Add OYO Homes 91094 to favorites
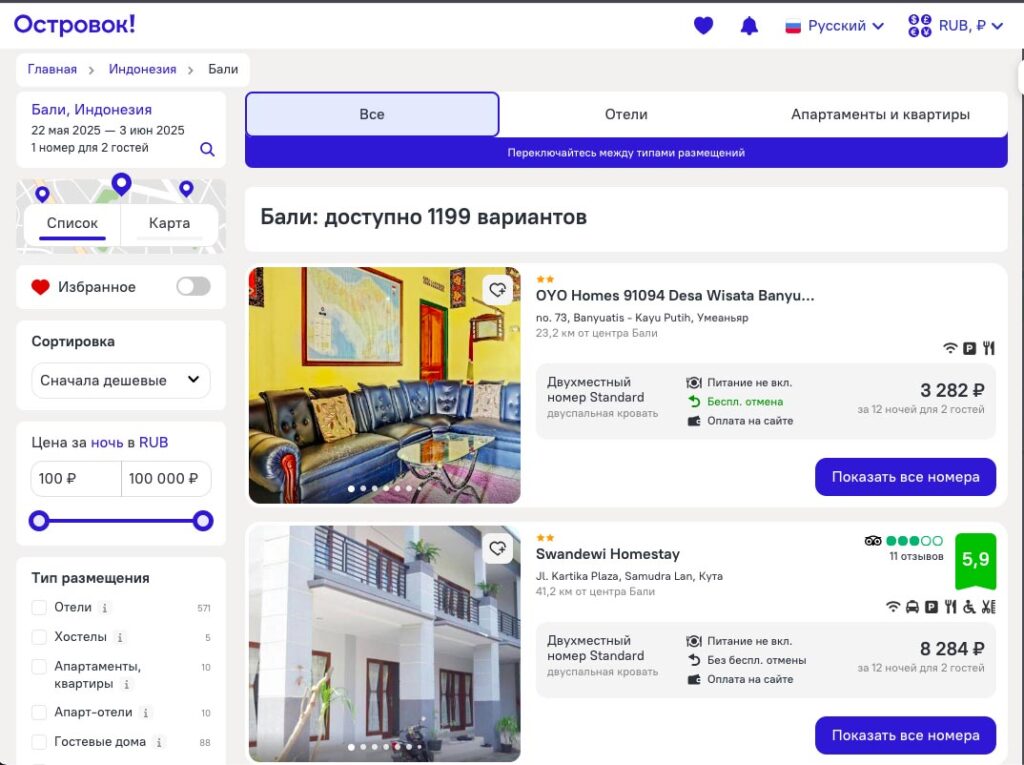The image size is (1024, 765). [498, 289]
